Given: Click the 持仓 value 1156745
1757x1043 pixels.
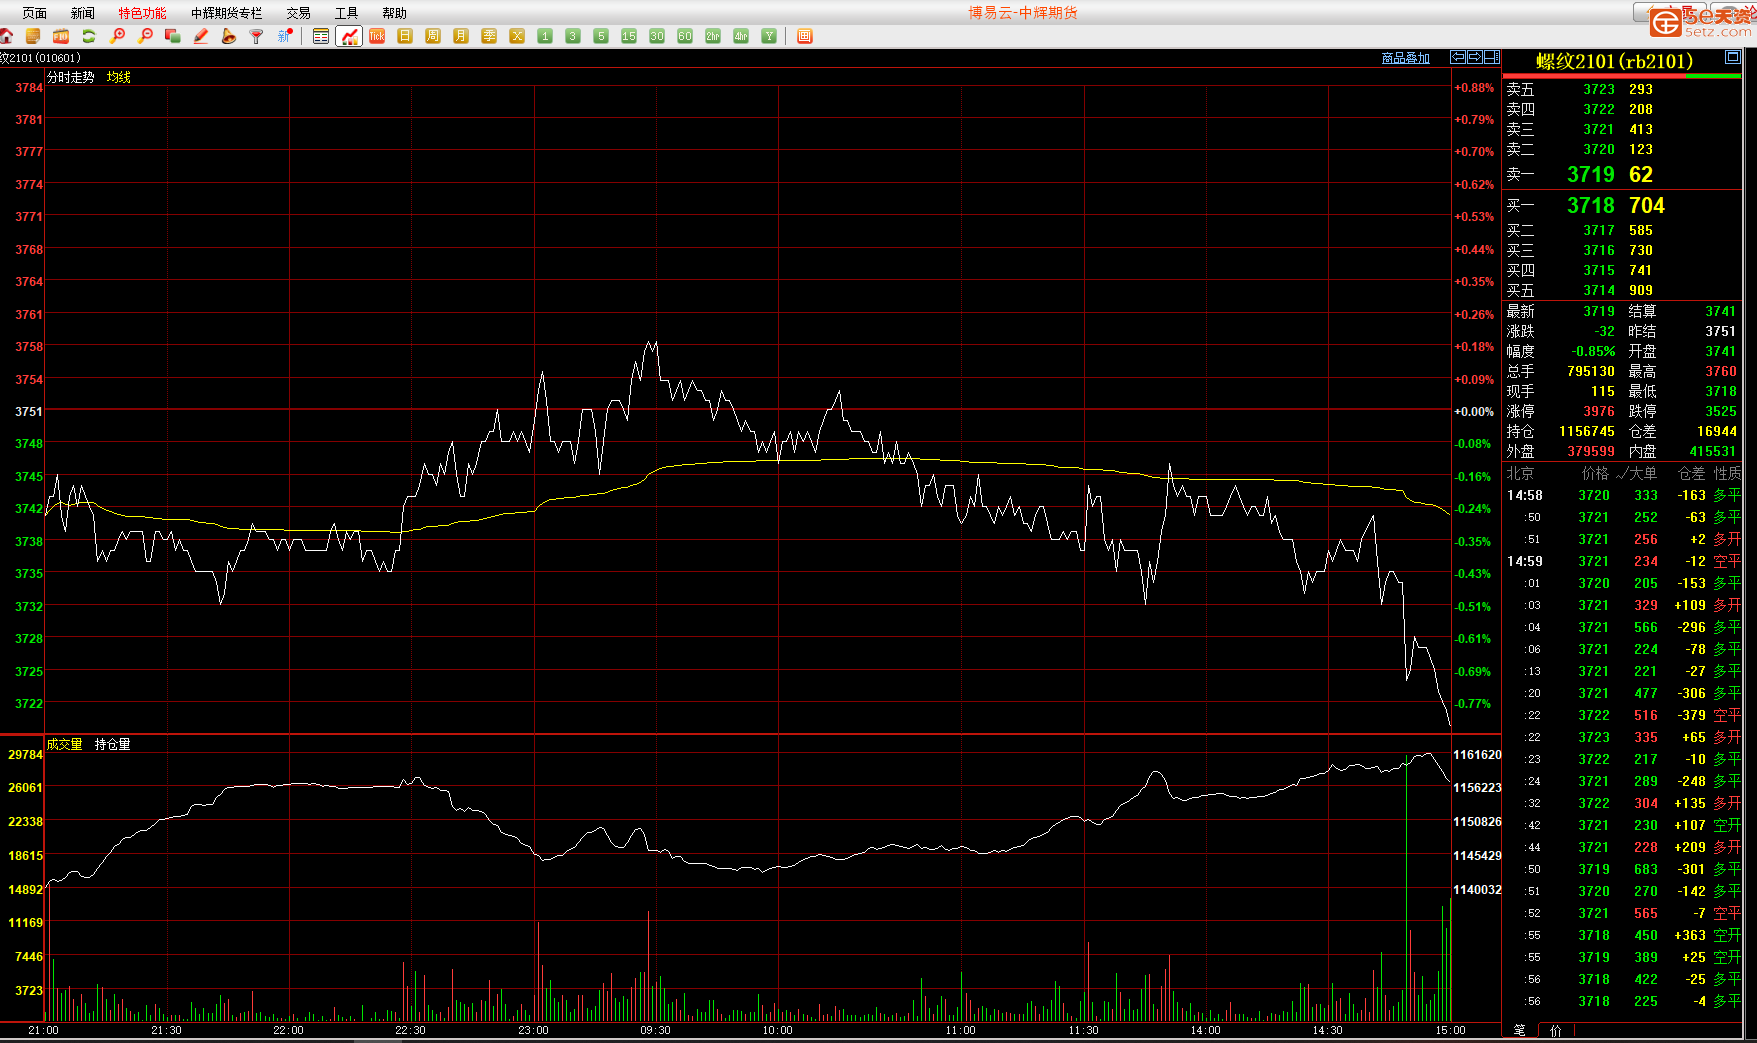Looking at the screenshot, I should coord(1587,431).
